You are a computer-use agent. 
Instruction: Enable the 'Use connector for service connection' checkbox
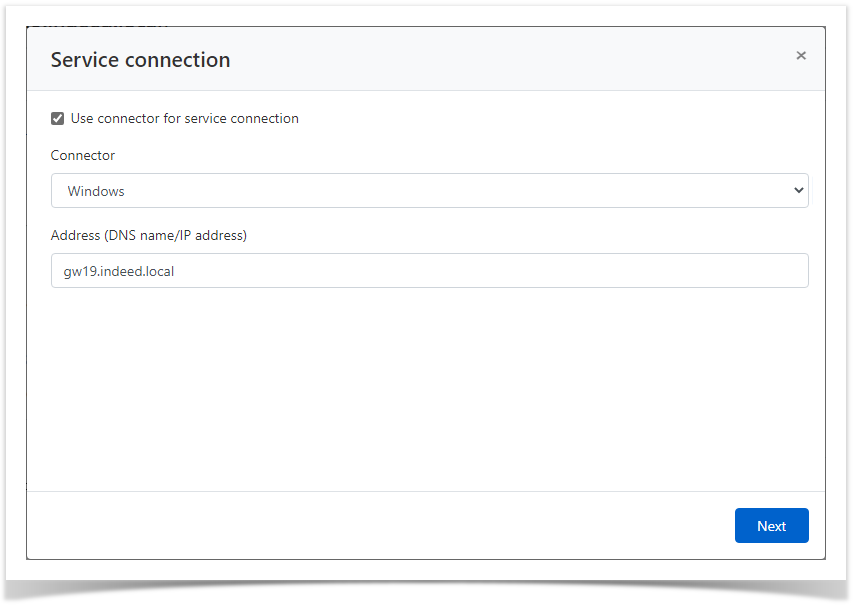[57, 118]
